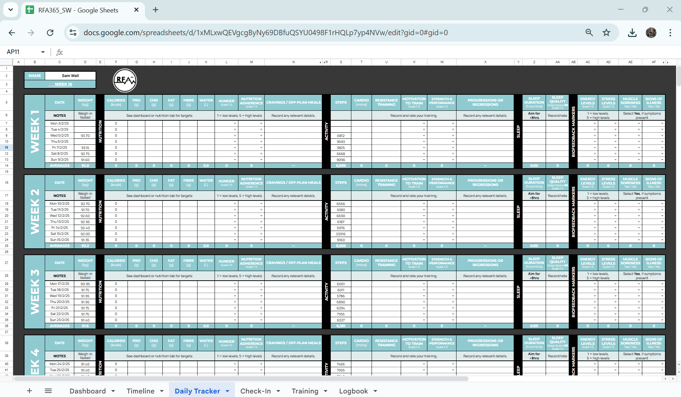The height and width of the screenshot is (397, 681).
Task: Select the Week 2 CARDIO header cell
Action: click(x=361, y=182)
